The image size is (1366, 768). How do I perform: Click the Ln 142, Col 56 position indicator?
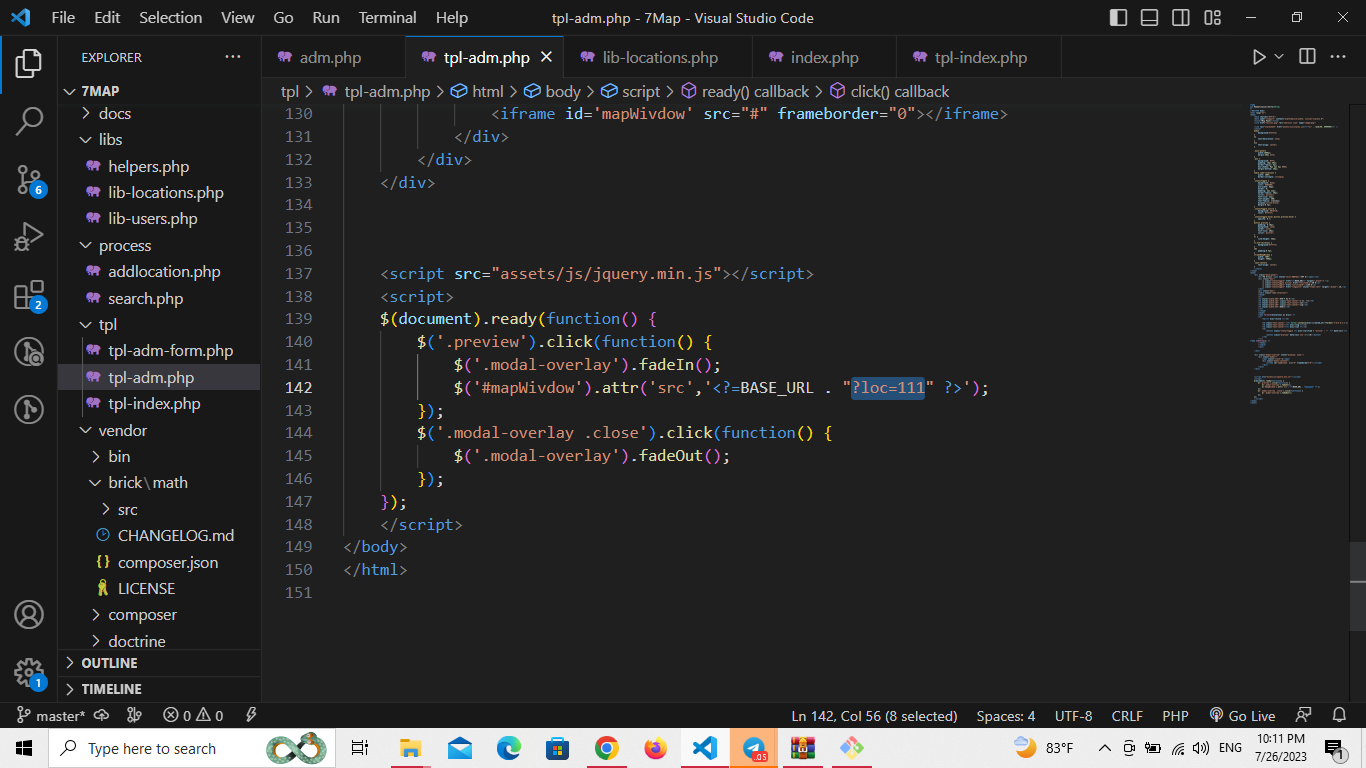874,716
